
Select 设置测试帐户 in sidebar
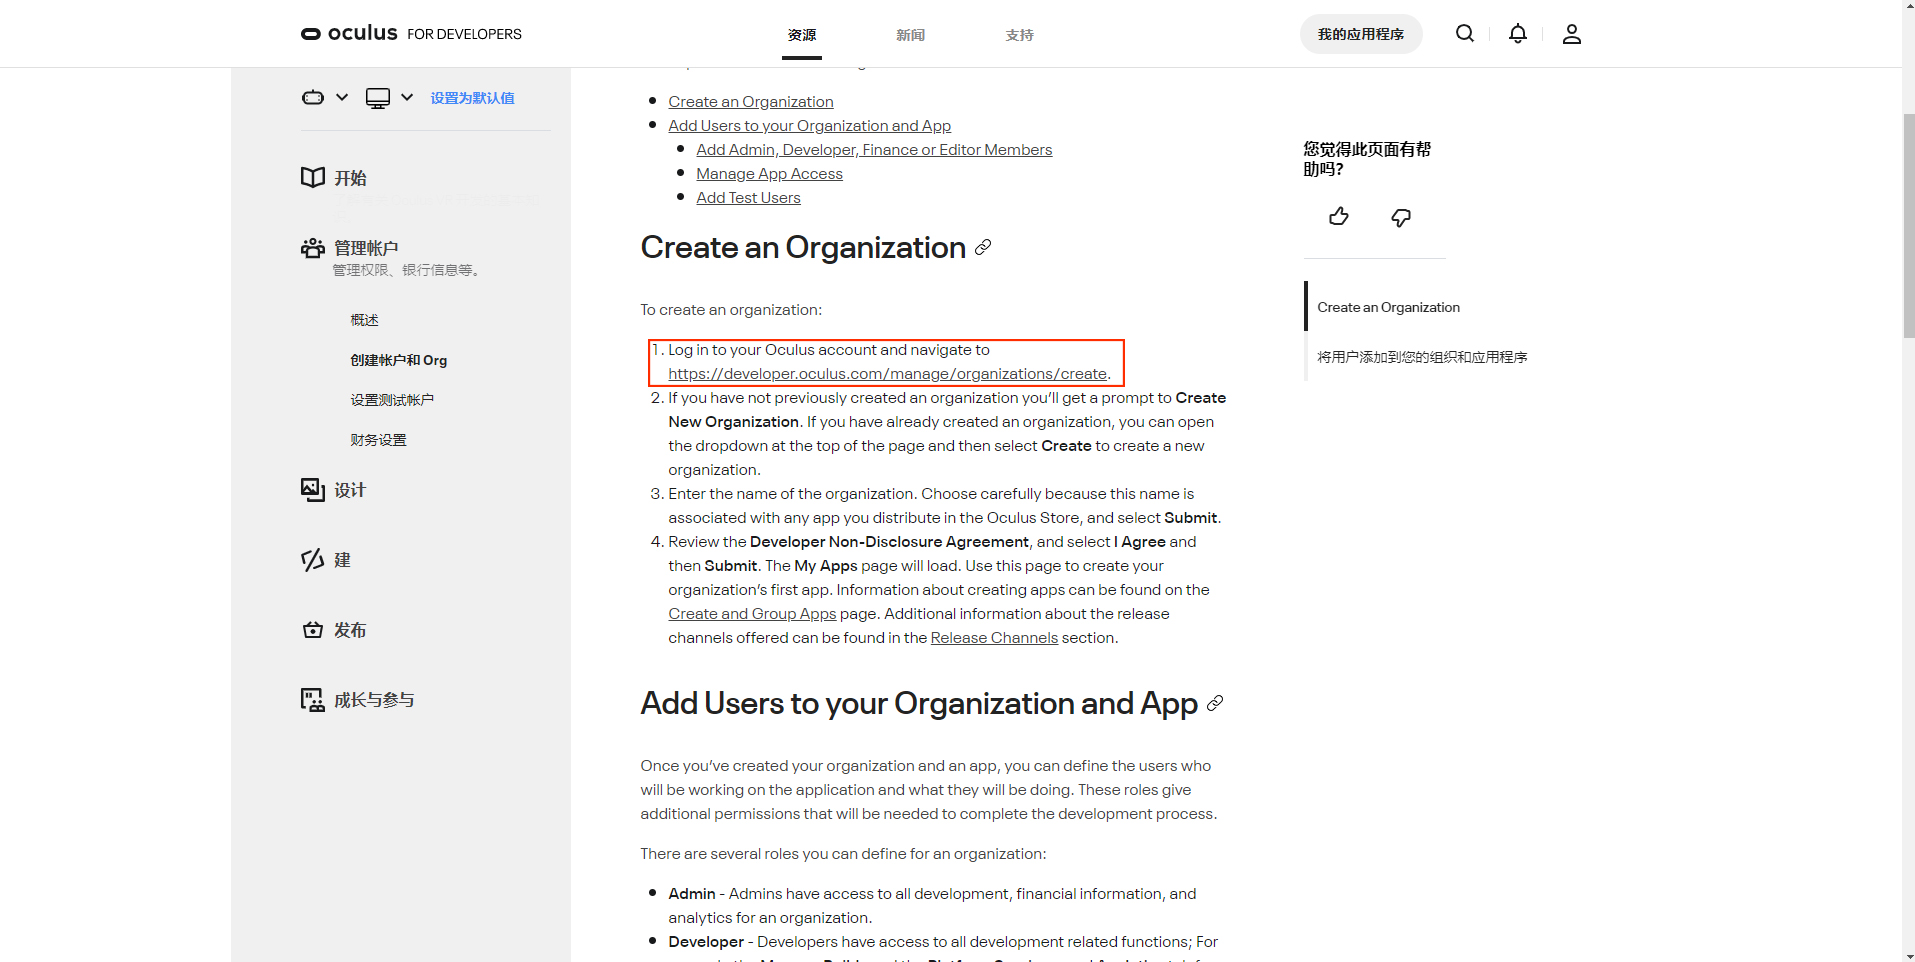click(x=391, y=400)
